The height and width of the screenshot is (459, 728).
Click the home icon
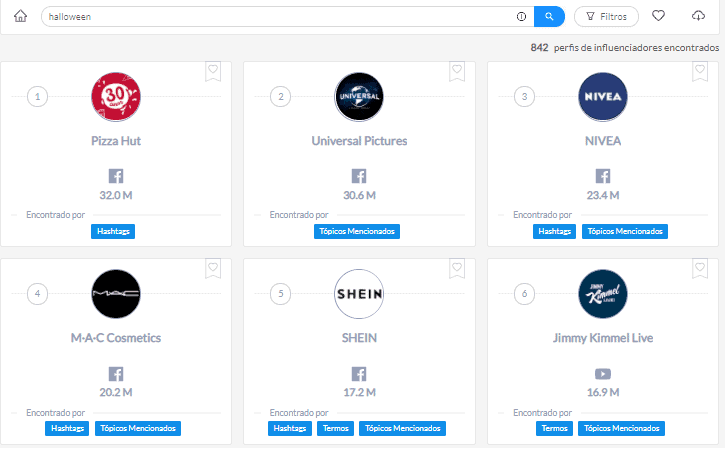pos(20,16)
